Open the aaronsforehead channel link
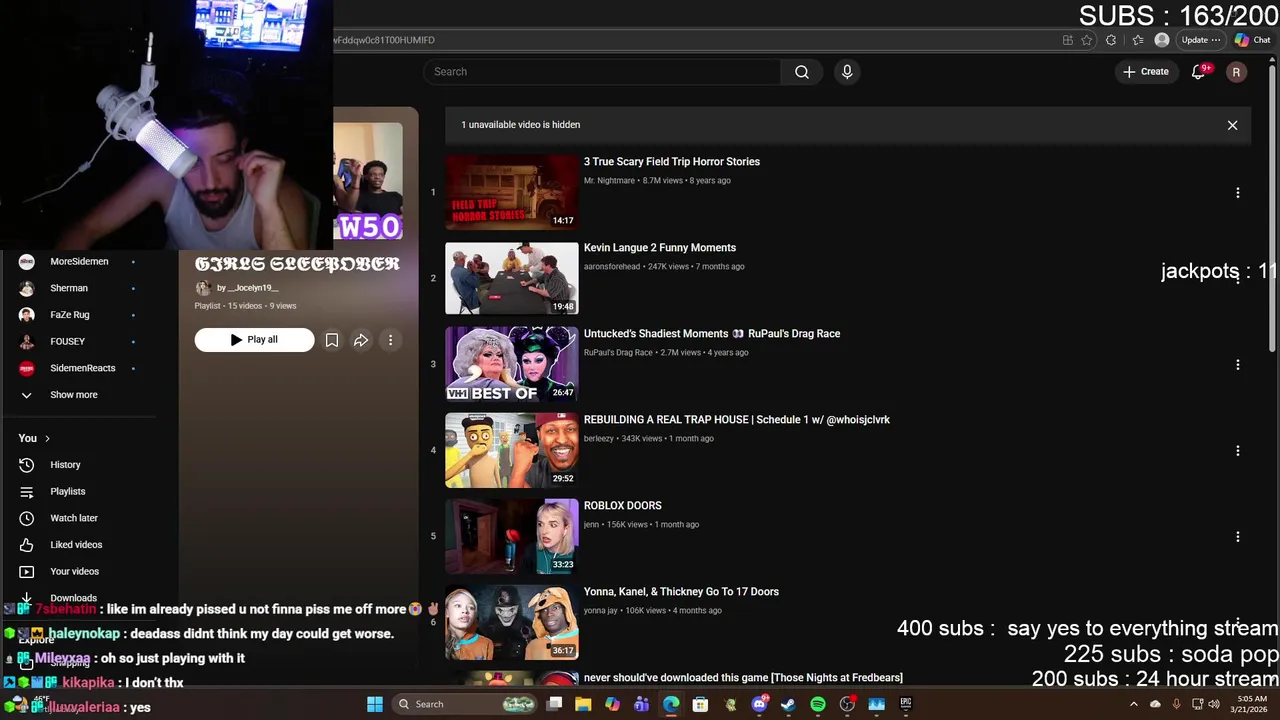This screenshot has height=720, width=1280. click(x=612, y=267)
